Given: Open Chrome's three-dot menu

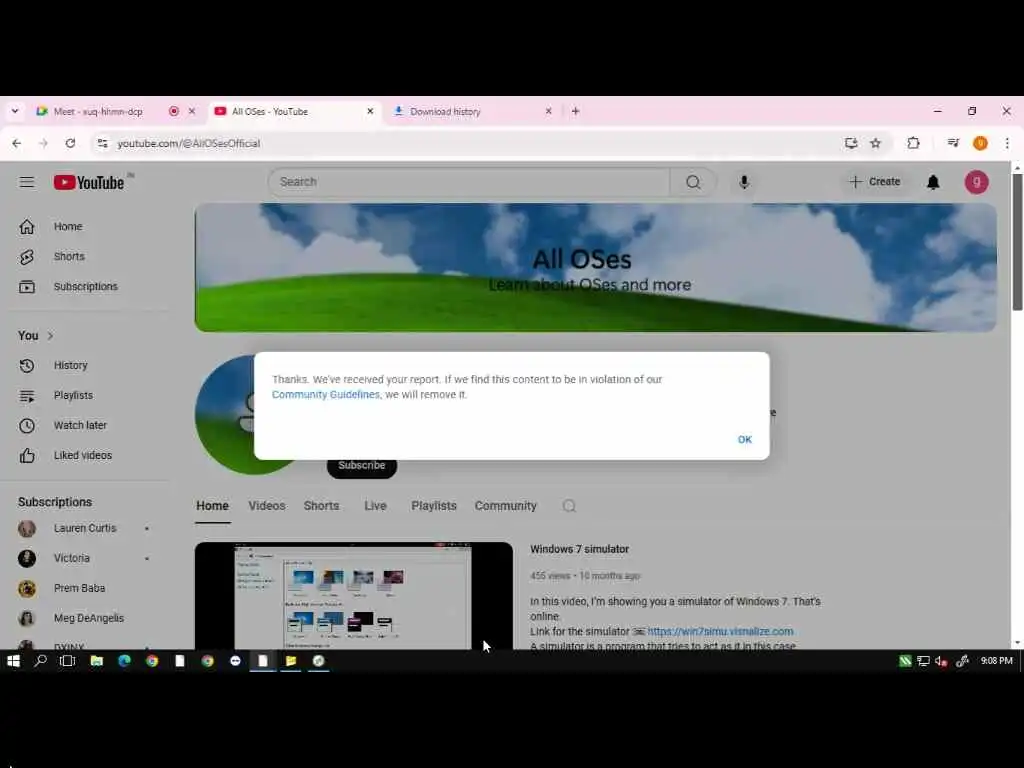Looking at the screenshot, I should point(1007,143).
